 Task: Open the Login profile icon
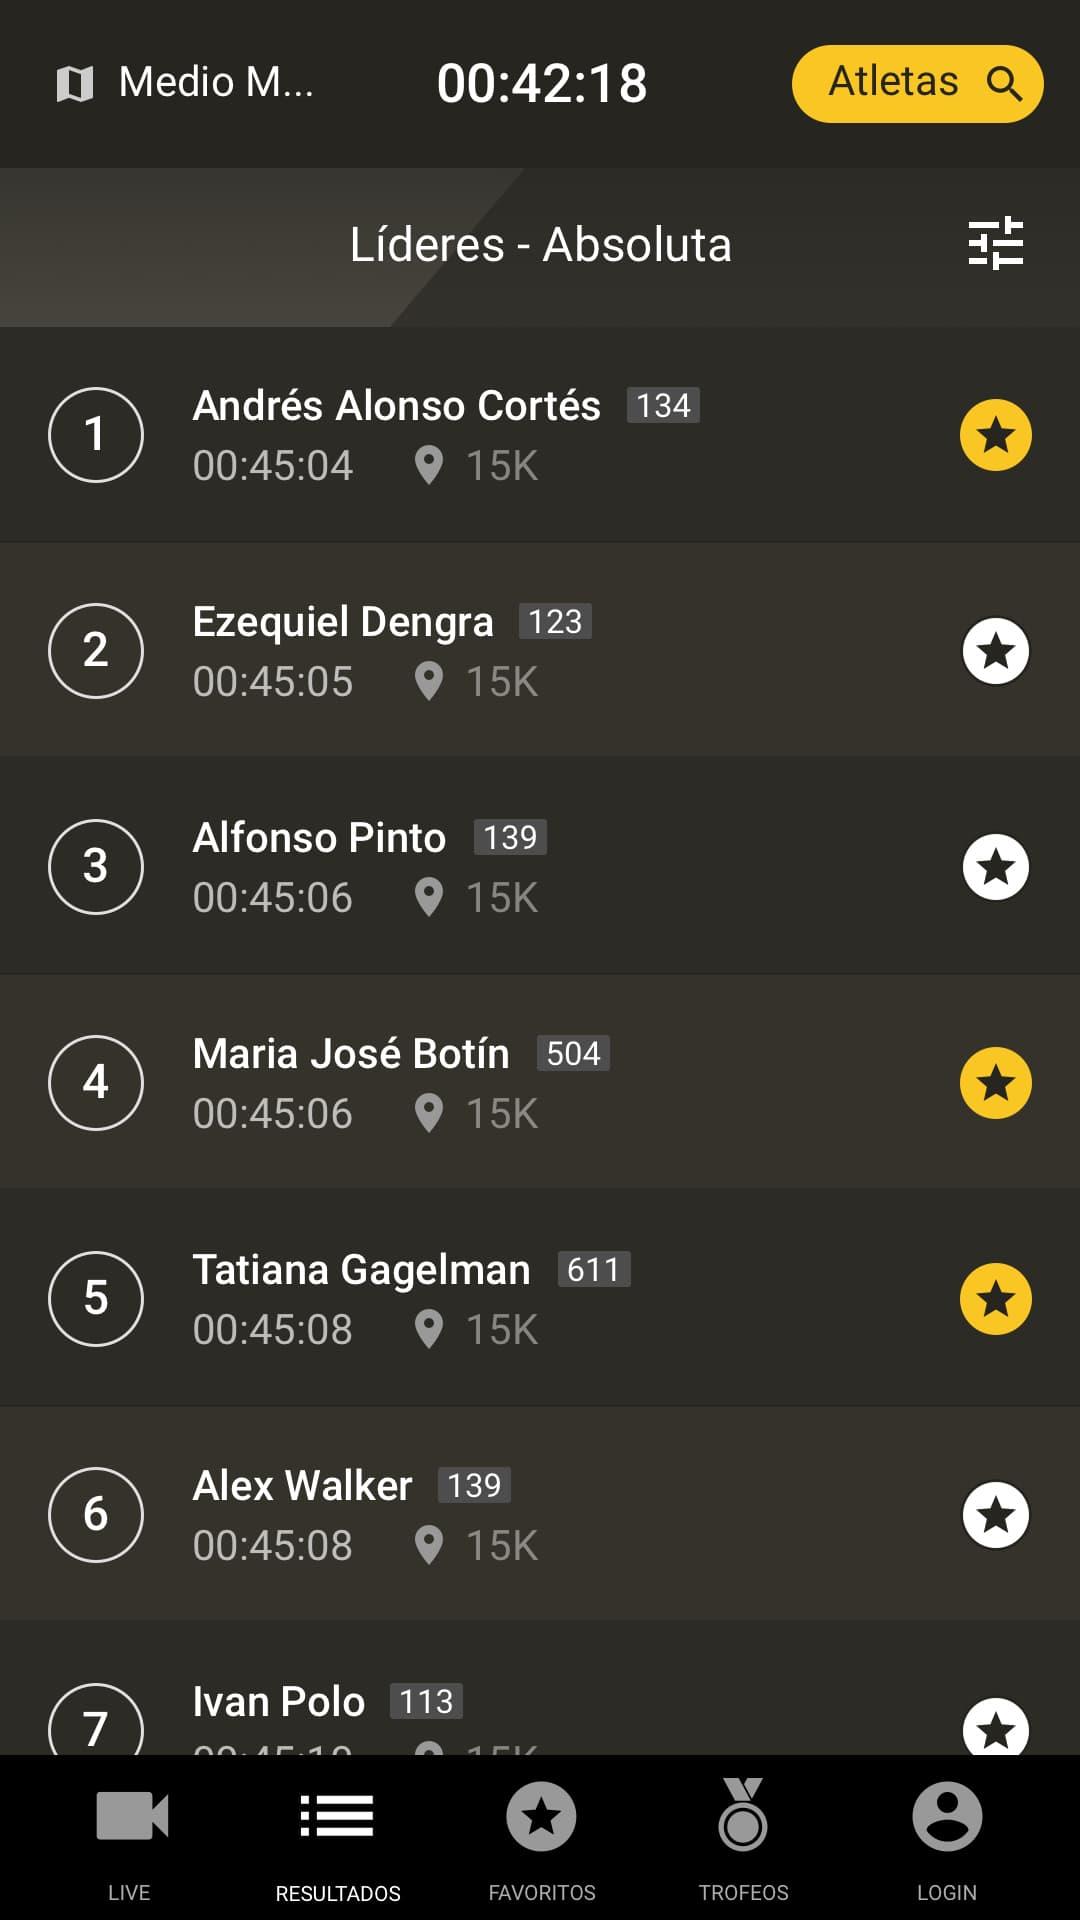[947, 1816]
